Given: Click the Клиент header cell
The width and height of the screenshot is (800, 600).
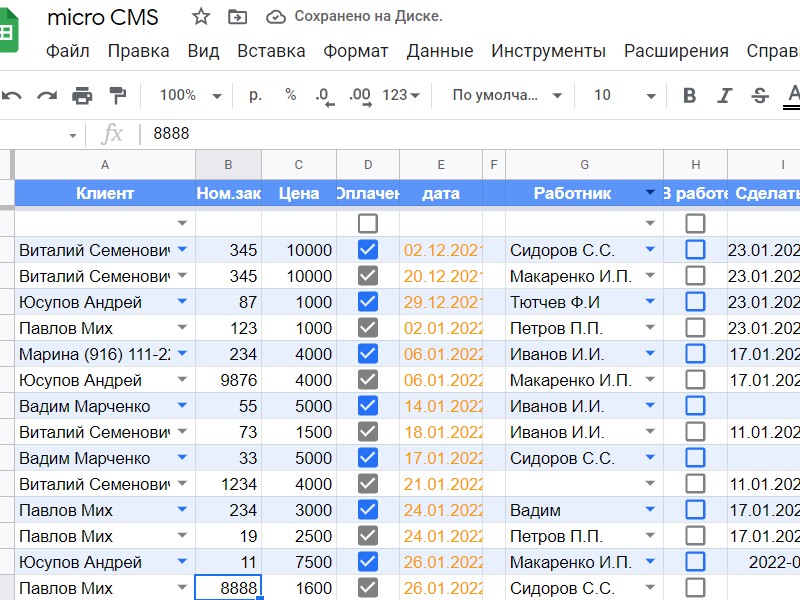Looking at the screenshot, I should 105,193.
